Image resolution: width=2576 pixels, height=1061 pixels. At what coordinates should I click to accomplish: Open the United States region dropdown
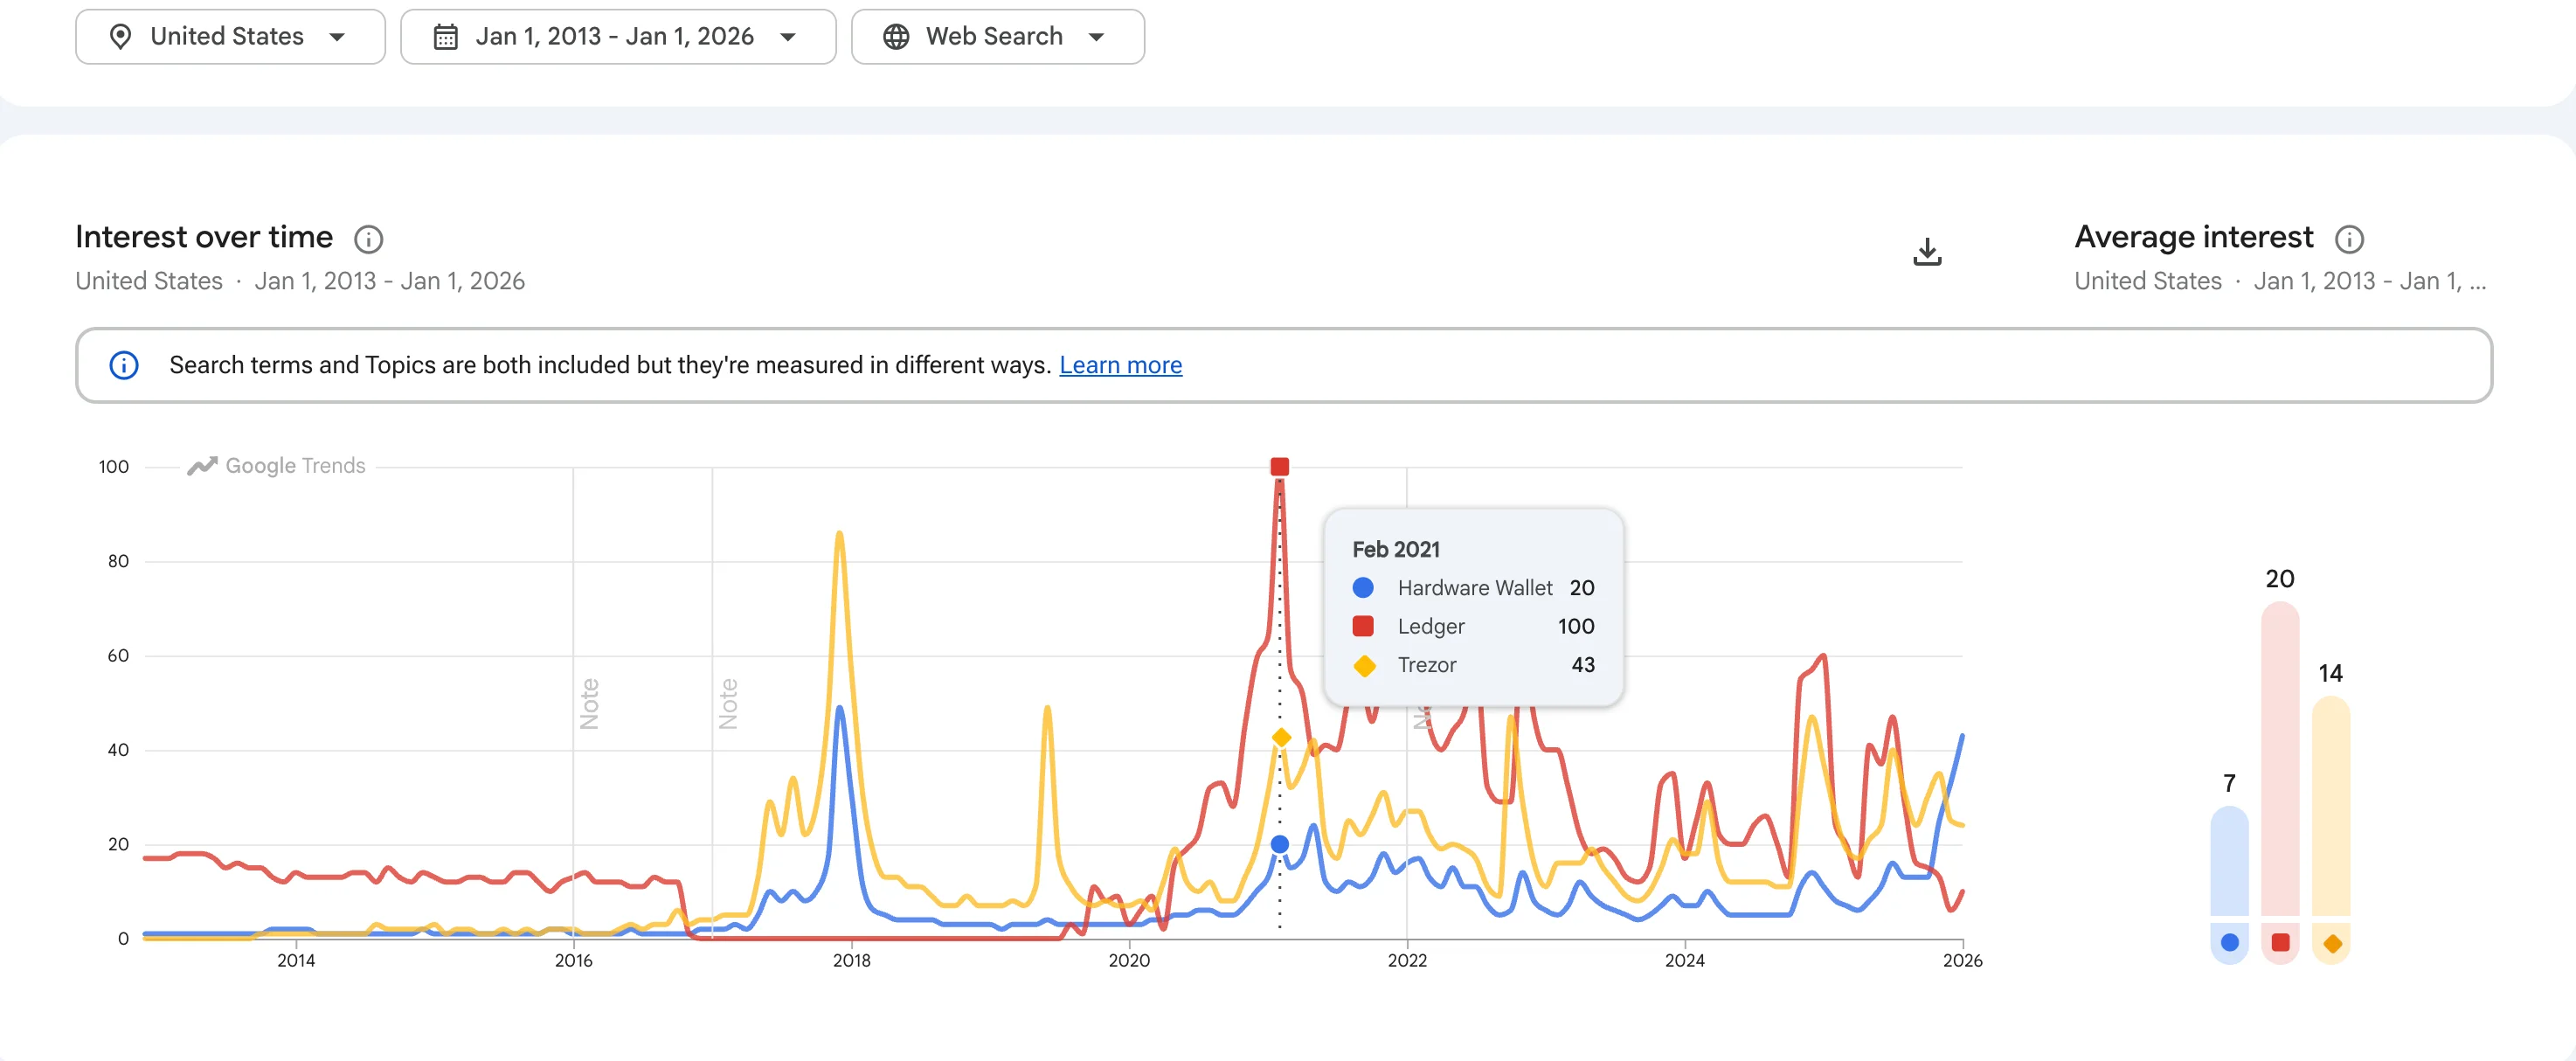click(230, 37)
